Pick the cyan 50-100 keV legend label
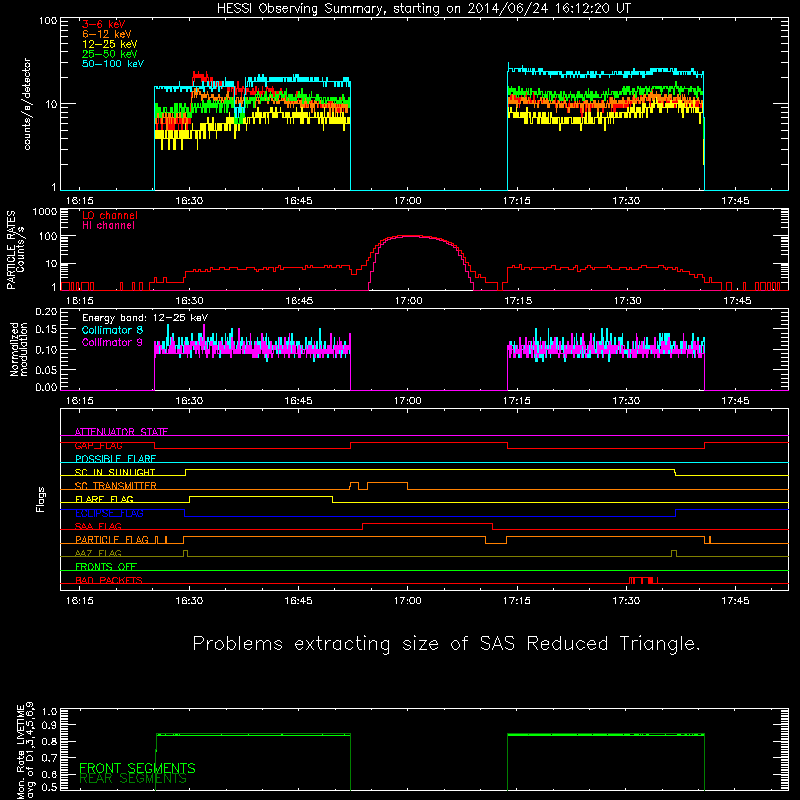This screenshot has width=800, height=800. tap(113, 64)
